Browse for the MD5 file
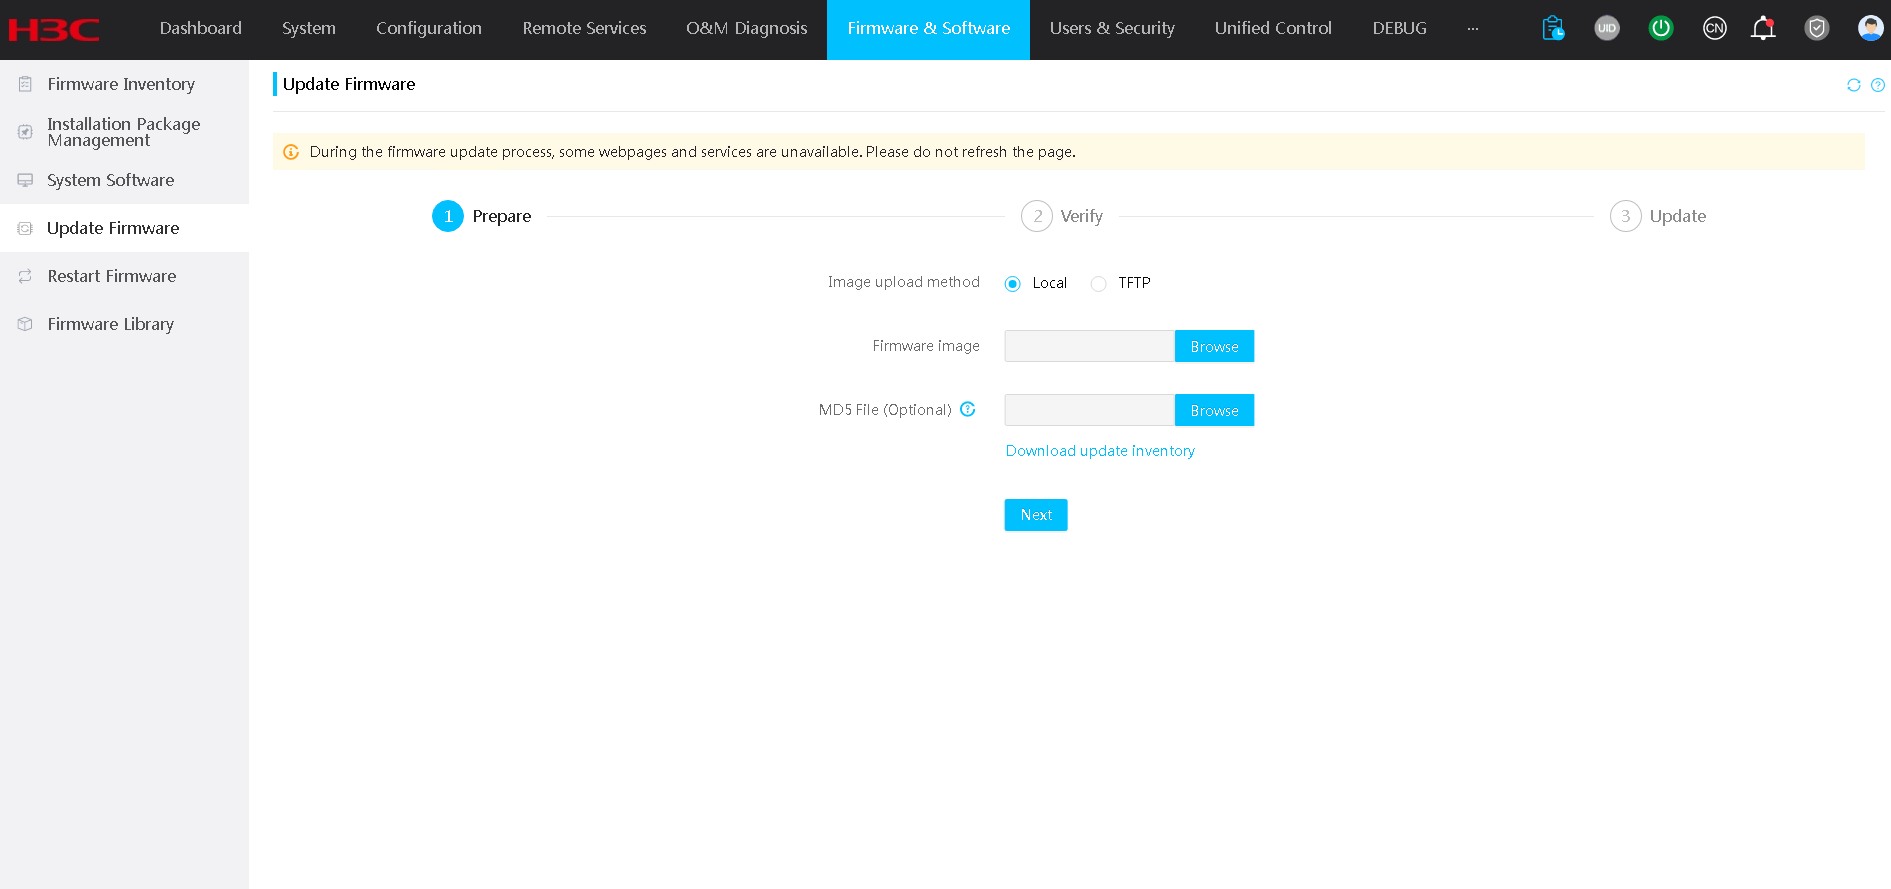This screenshot has width=1891, height=889. click(x=1214, y=410)
